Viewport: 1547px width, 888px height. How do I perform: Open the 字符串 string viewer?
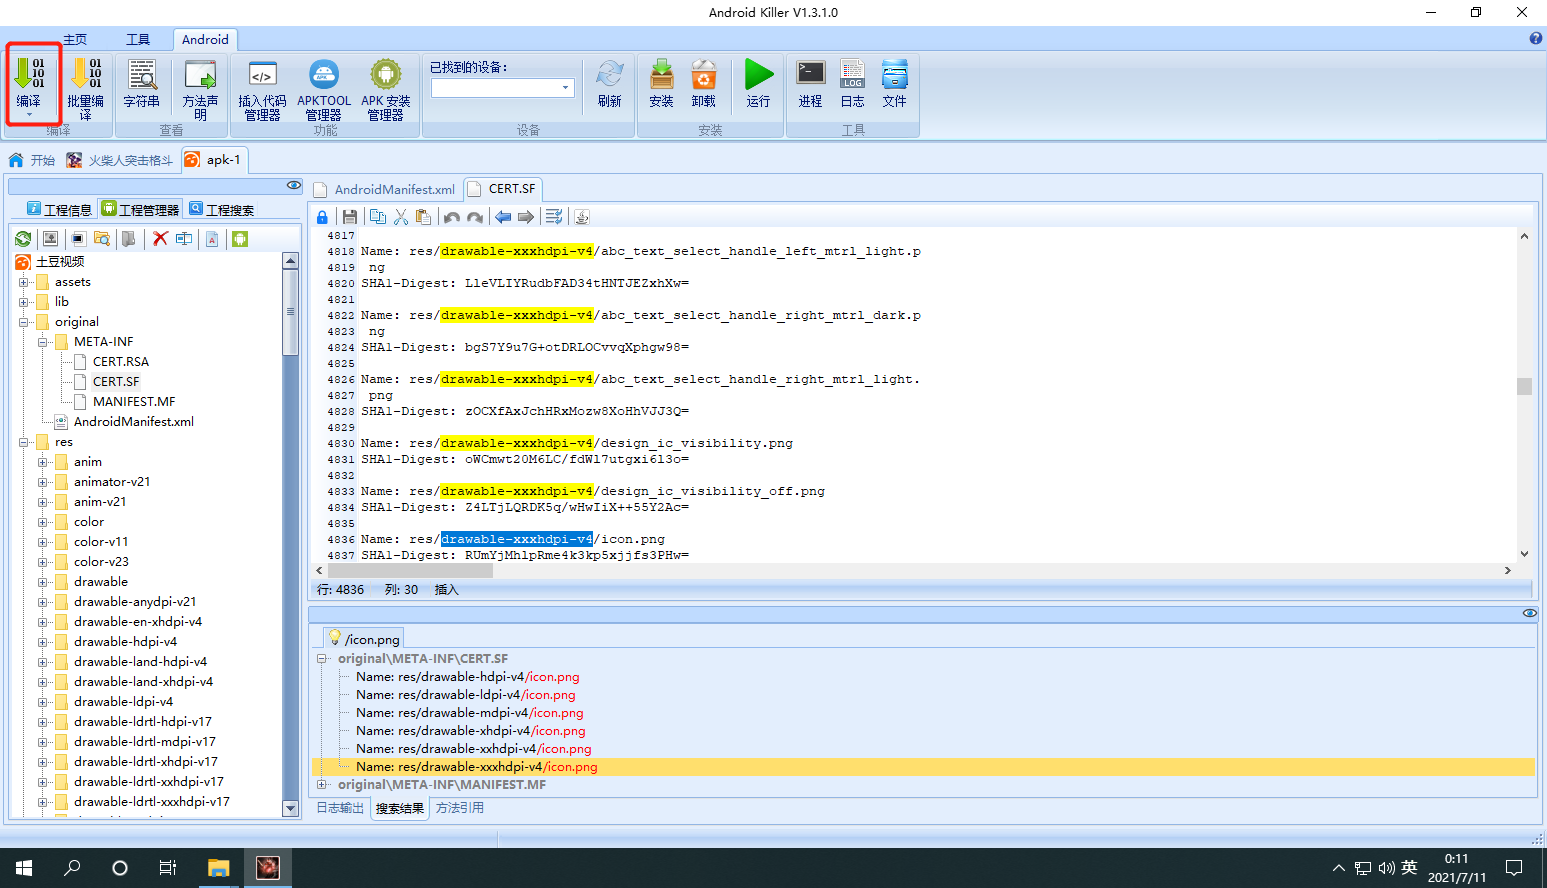[141, 84]
